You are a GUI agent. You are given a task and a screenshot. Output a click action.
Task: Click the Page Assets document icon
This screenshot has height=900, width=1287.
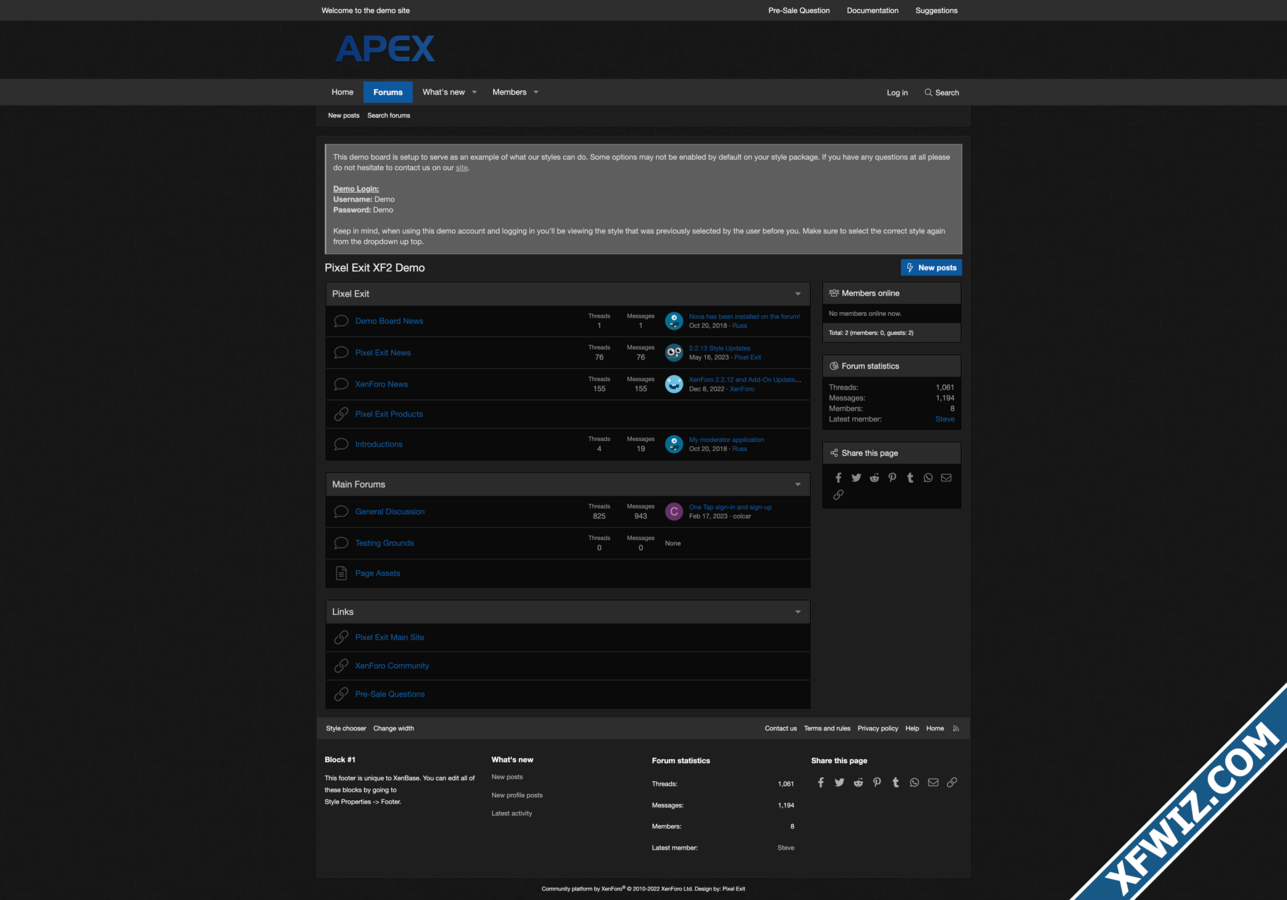coord(341,573)
